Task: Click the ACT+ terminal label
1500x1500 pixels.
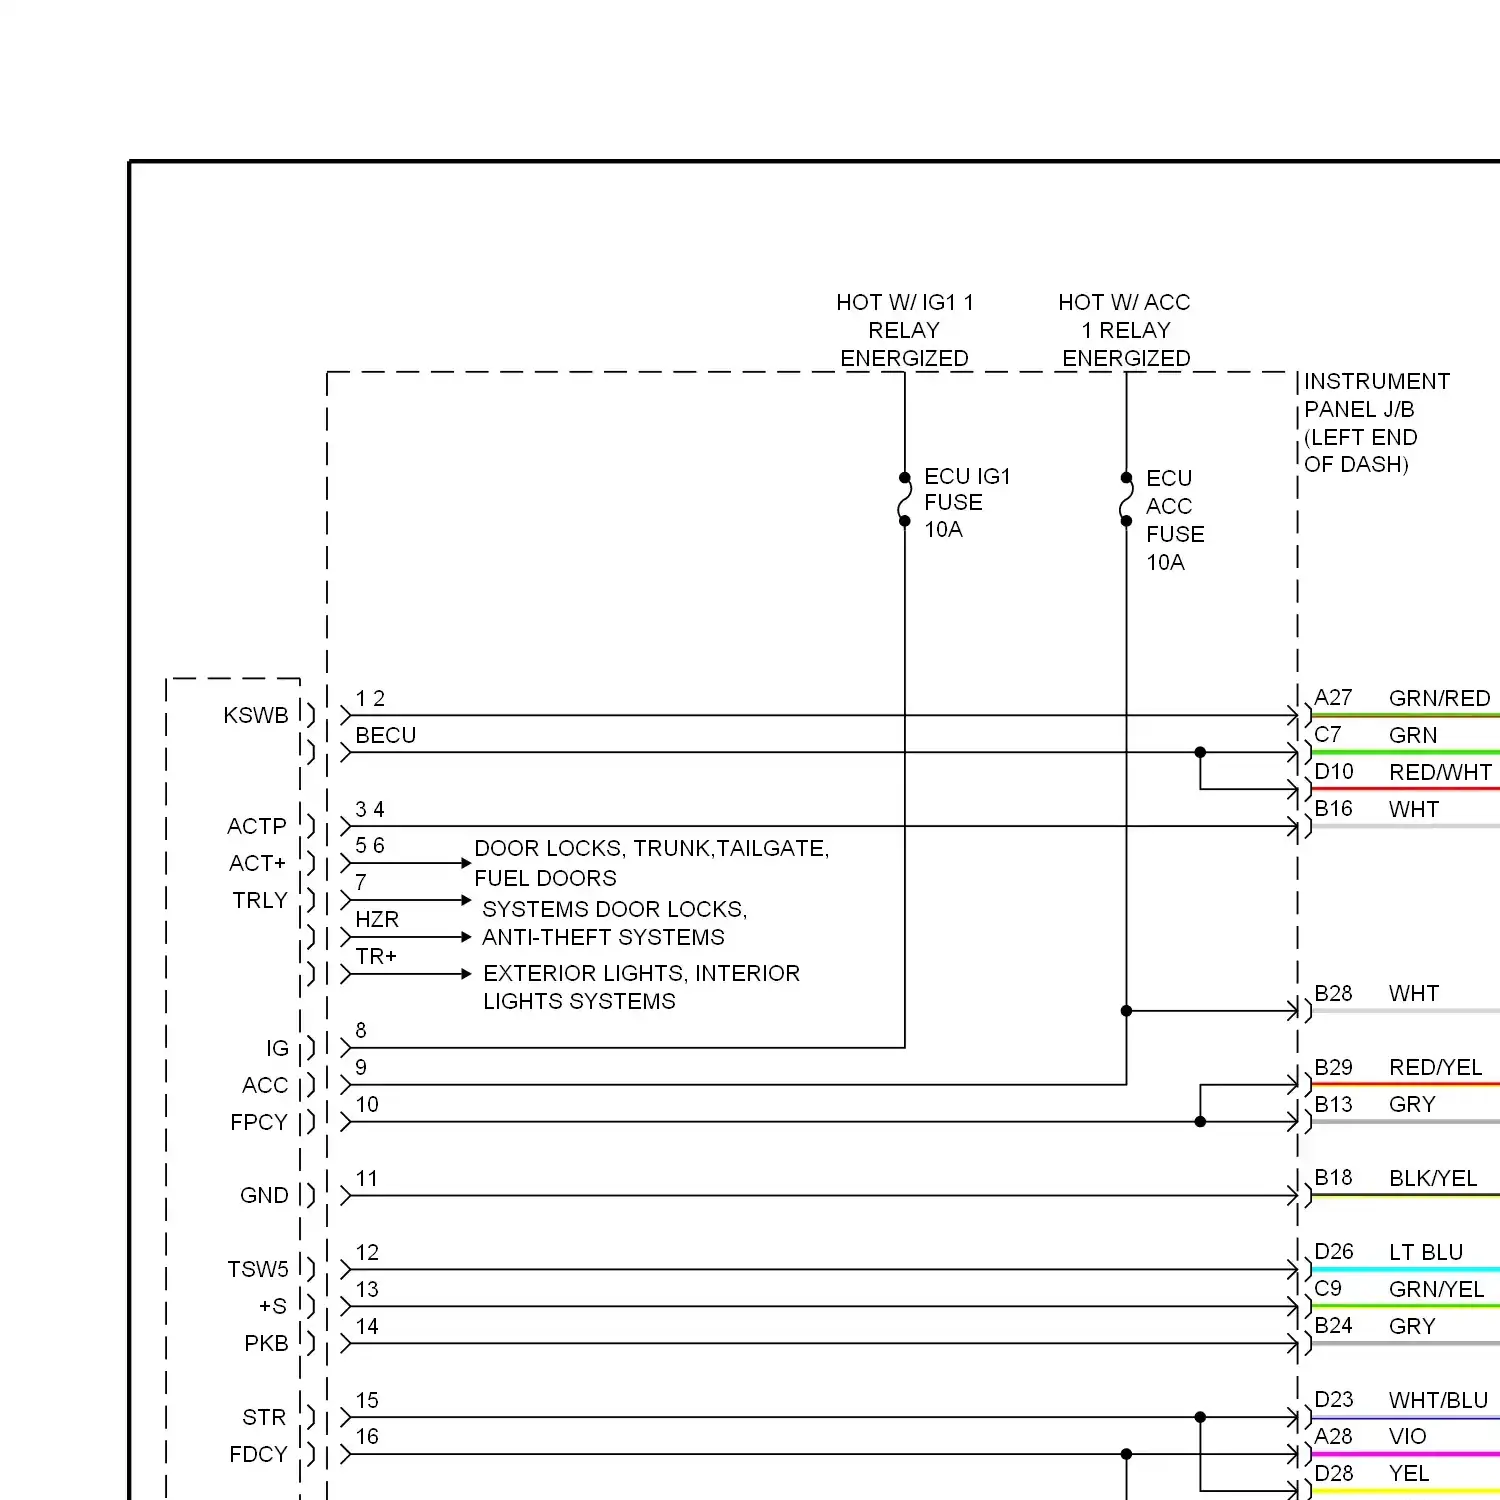Action: [258, 863]
